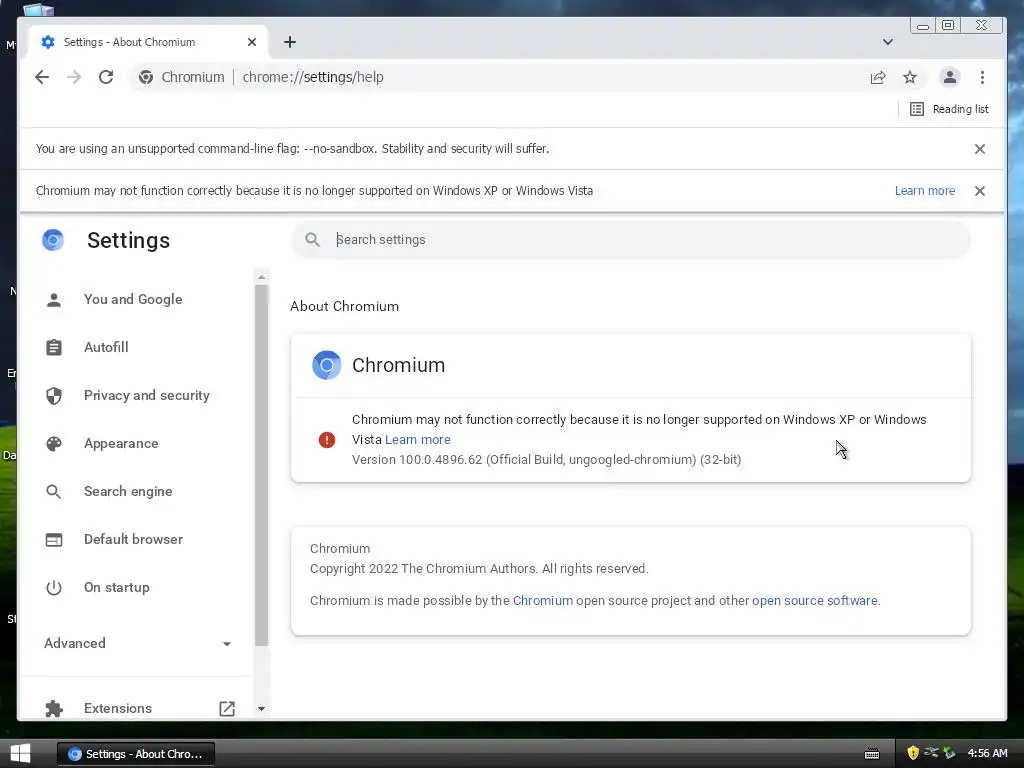The width and height of the screenshot is (1024, 768).
Task: Close the Settings - About Chromium tab
Action: coord(252,42)
